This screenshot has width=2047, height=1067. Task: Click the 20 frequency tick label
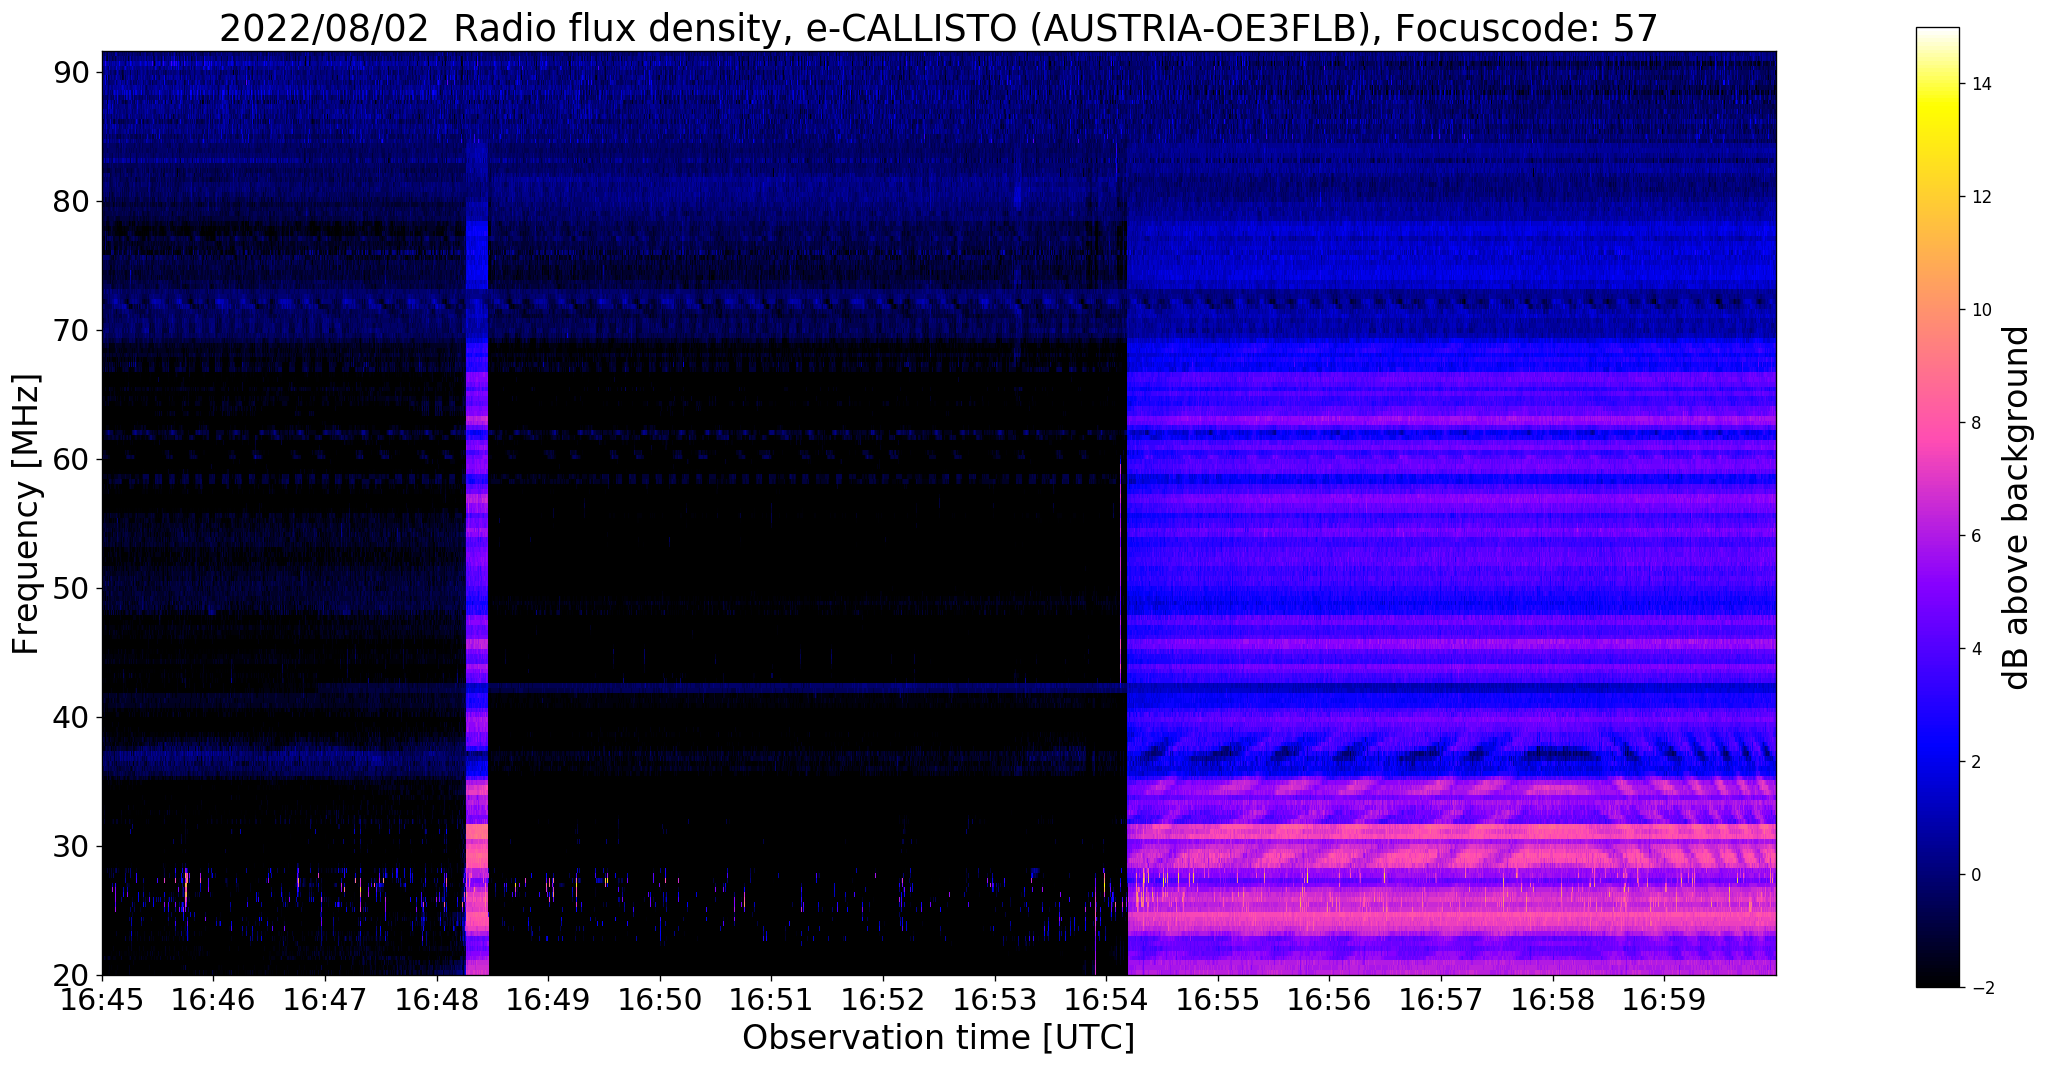[71, 975]
